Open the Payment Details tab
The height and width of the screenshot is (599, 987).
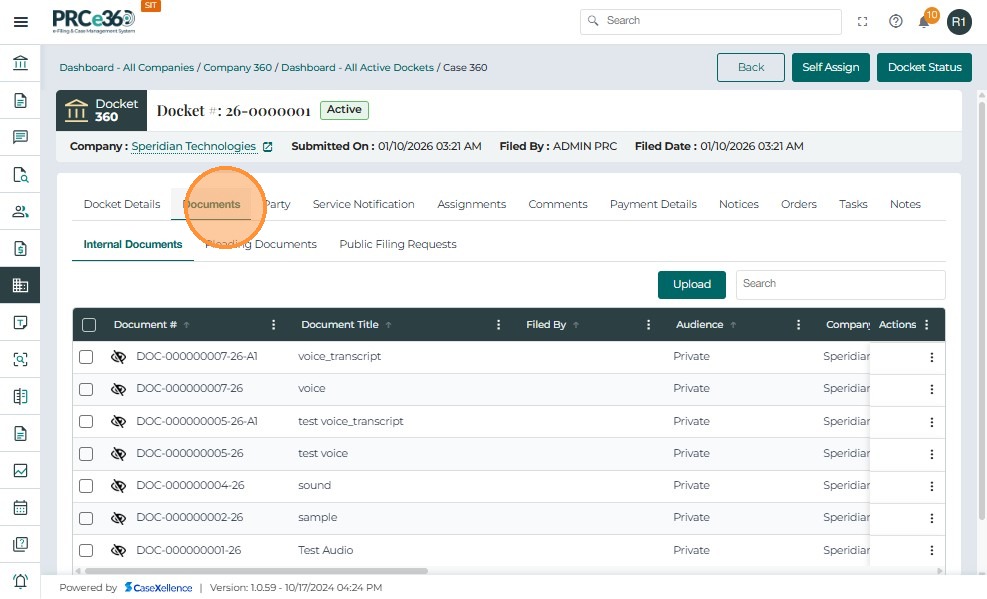653,204
